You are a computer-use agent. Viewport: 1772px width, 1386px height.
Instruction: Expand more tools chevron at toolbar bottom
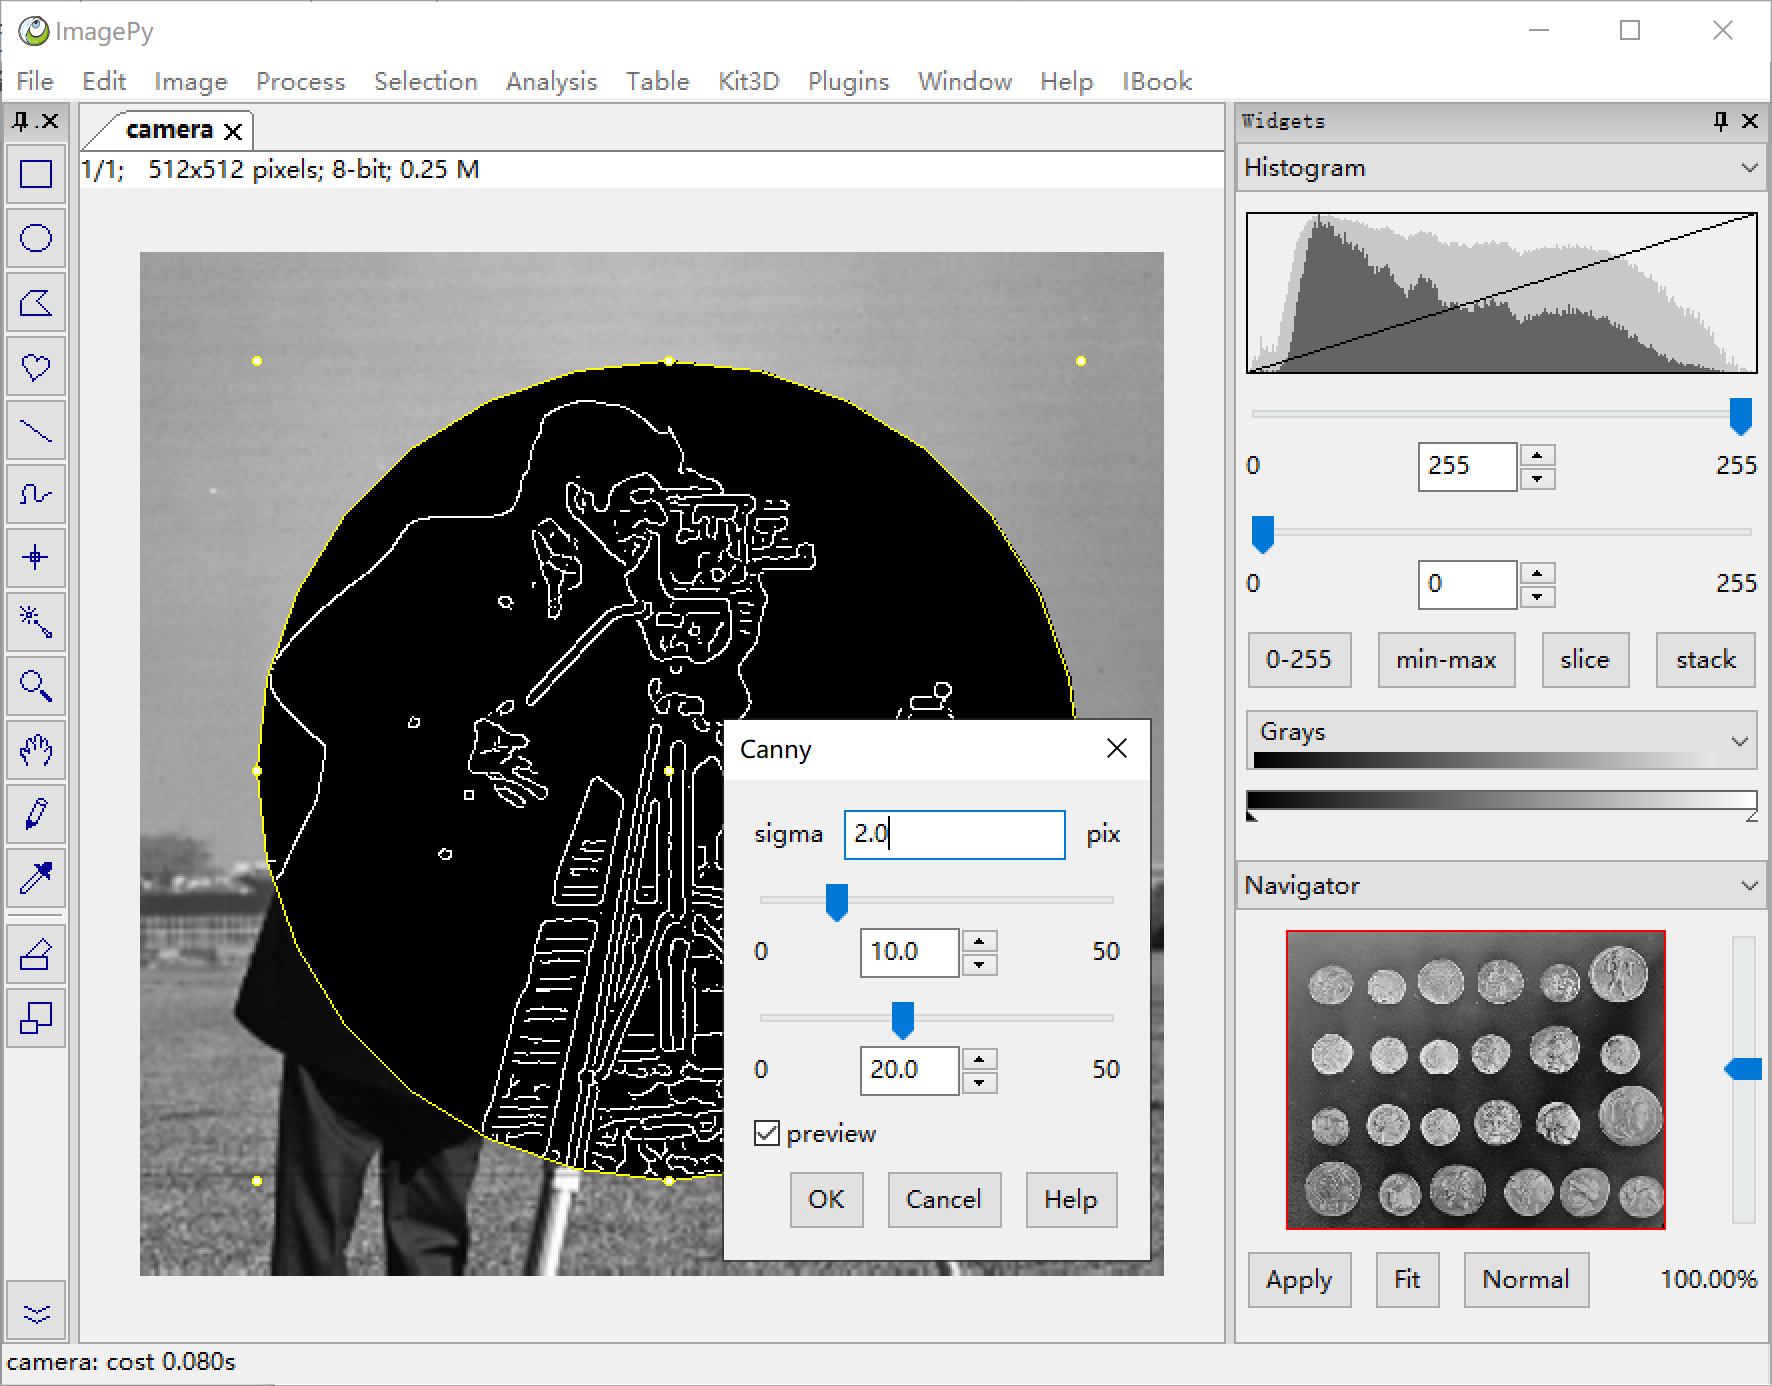pyautogui.click(x=36, y=1313)
